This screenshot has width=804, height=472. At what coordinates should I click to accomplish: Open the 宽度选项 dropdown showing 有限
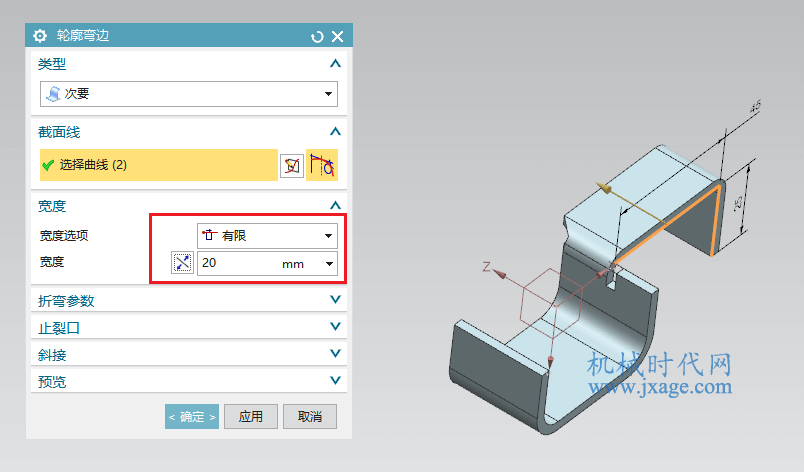click(267, 236)
